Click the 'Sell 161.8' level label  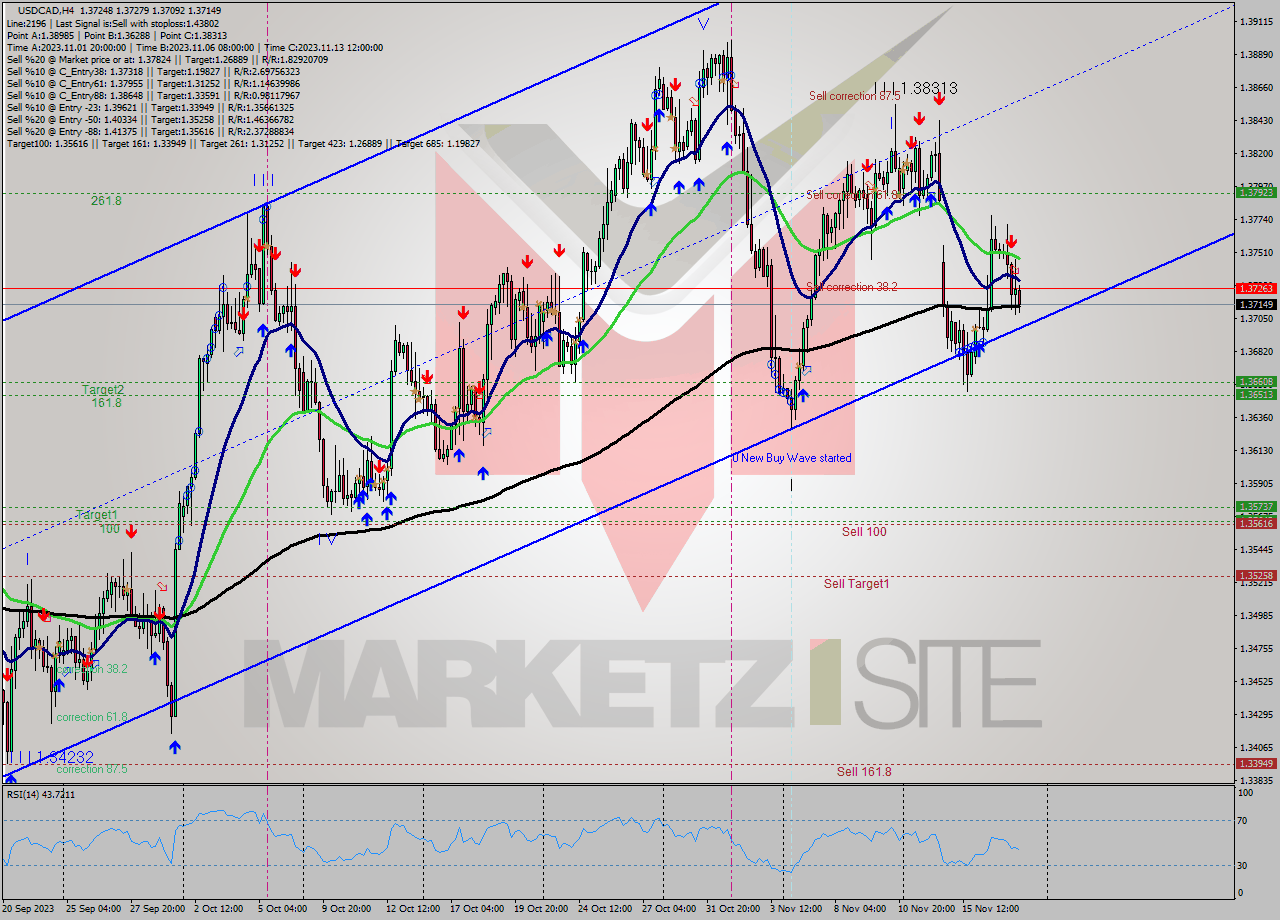coord(864,771)
